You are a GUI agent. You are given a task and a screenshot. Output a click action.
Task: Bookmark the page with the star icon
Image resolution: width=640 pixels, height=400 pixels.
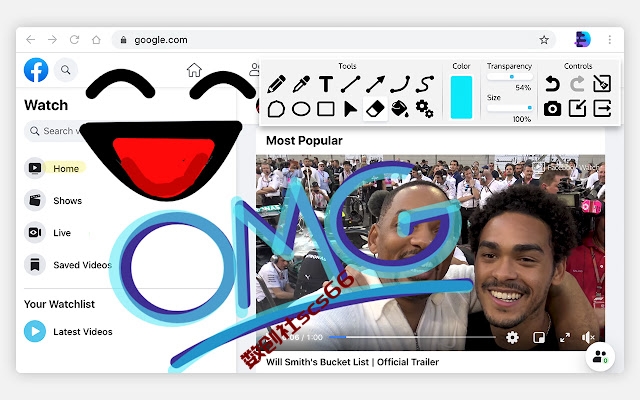point(544,40)
